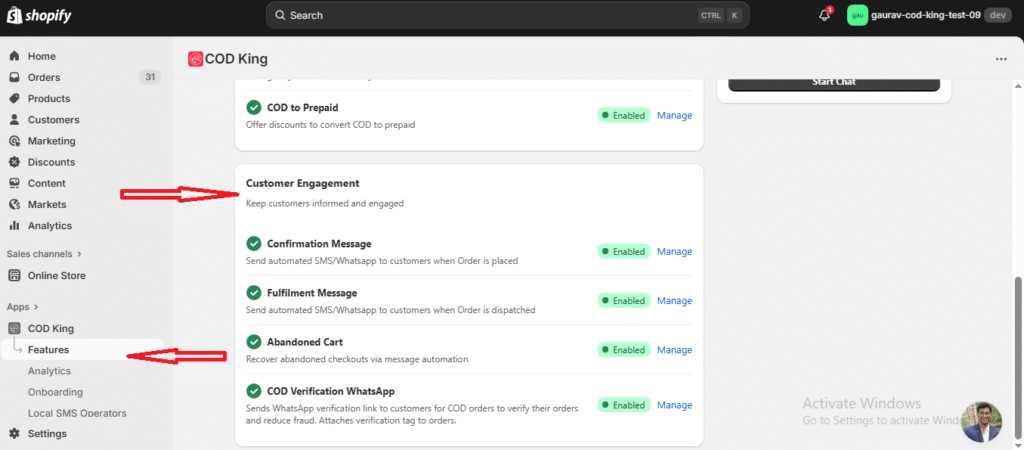Click the Products tag icon
1024x450 pixels.
click(x=14, y=99)
